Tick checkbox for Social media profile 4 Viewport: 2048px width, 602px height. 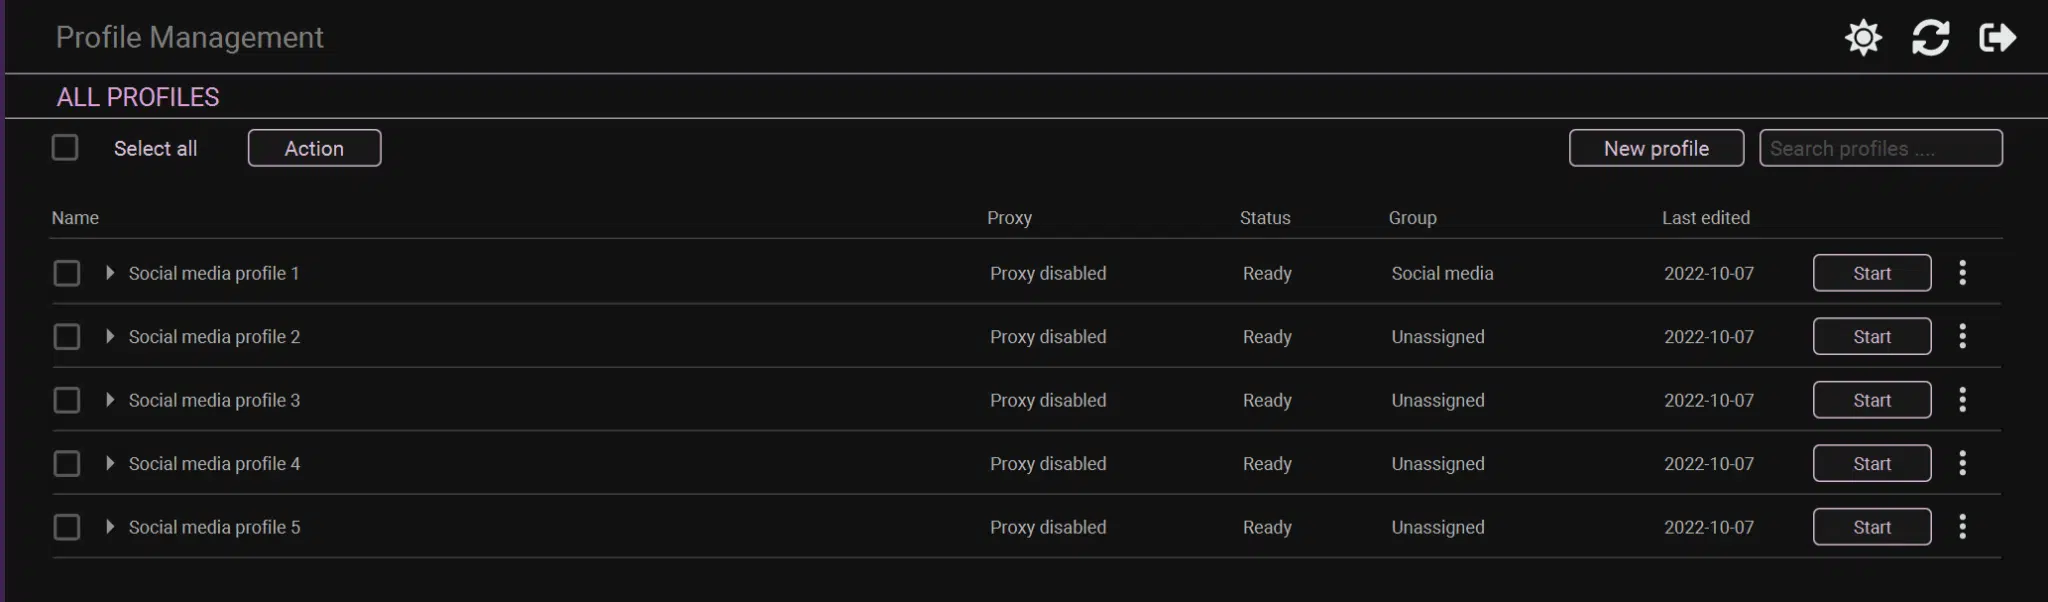tap(67, 464)
